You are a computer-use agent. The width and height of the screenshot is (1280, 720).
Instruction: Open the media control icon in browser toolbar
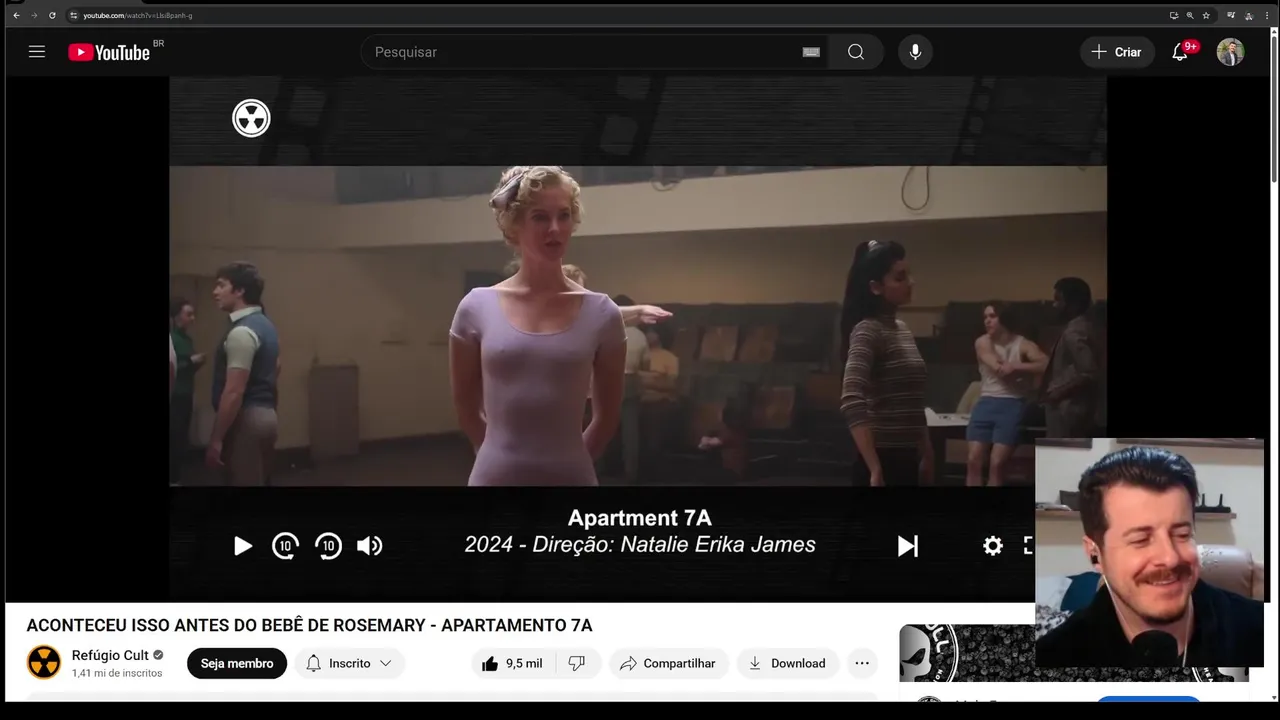tap(1231, 16)
